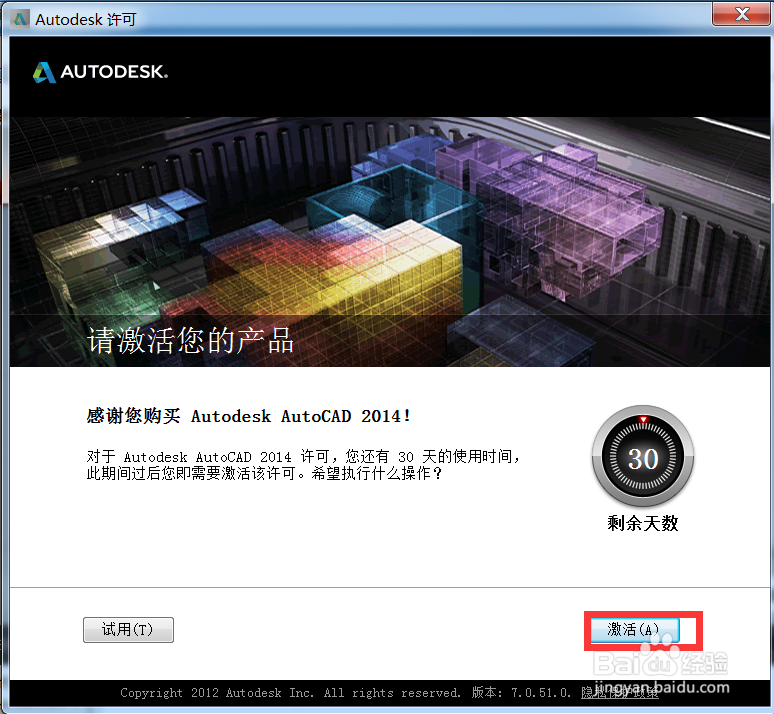The height and width of the screenshot is (714, 774).
Task: Click the copyright 2012 Autodesk text
Action: [290, 693]
